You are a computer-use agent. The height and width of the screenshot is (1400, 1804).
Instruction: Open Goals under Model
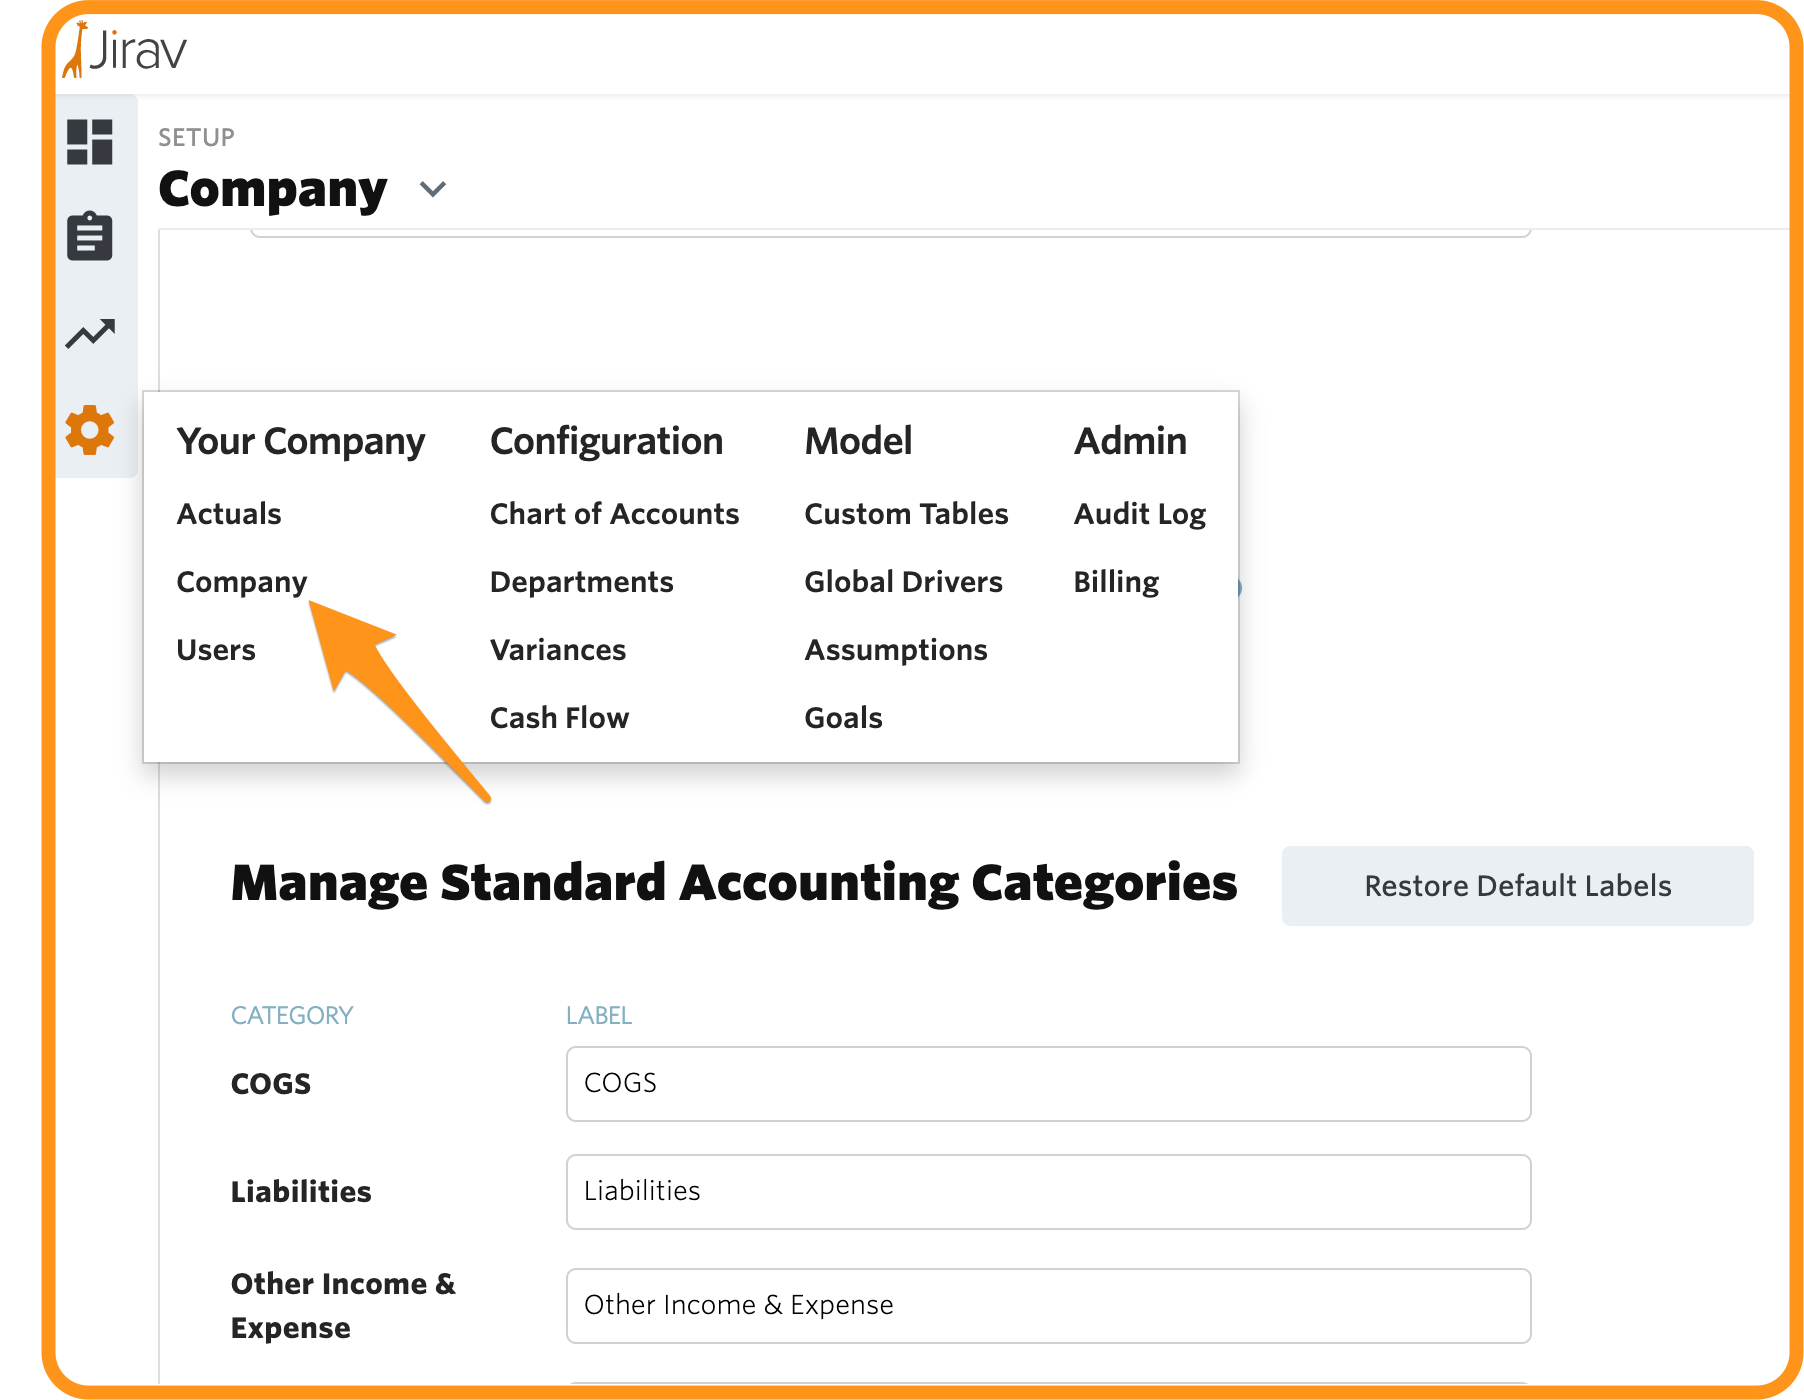pyautogui.click(x=843, y=718)
